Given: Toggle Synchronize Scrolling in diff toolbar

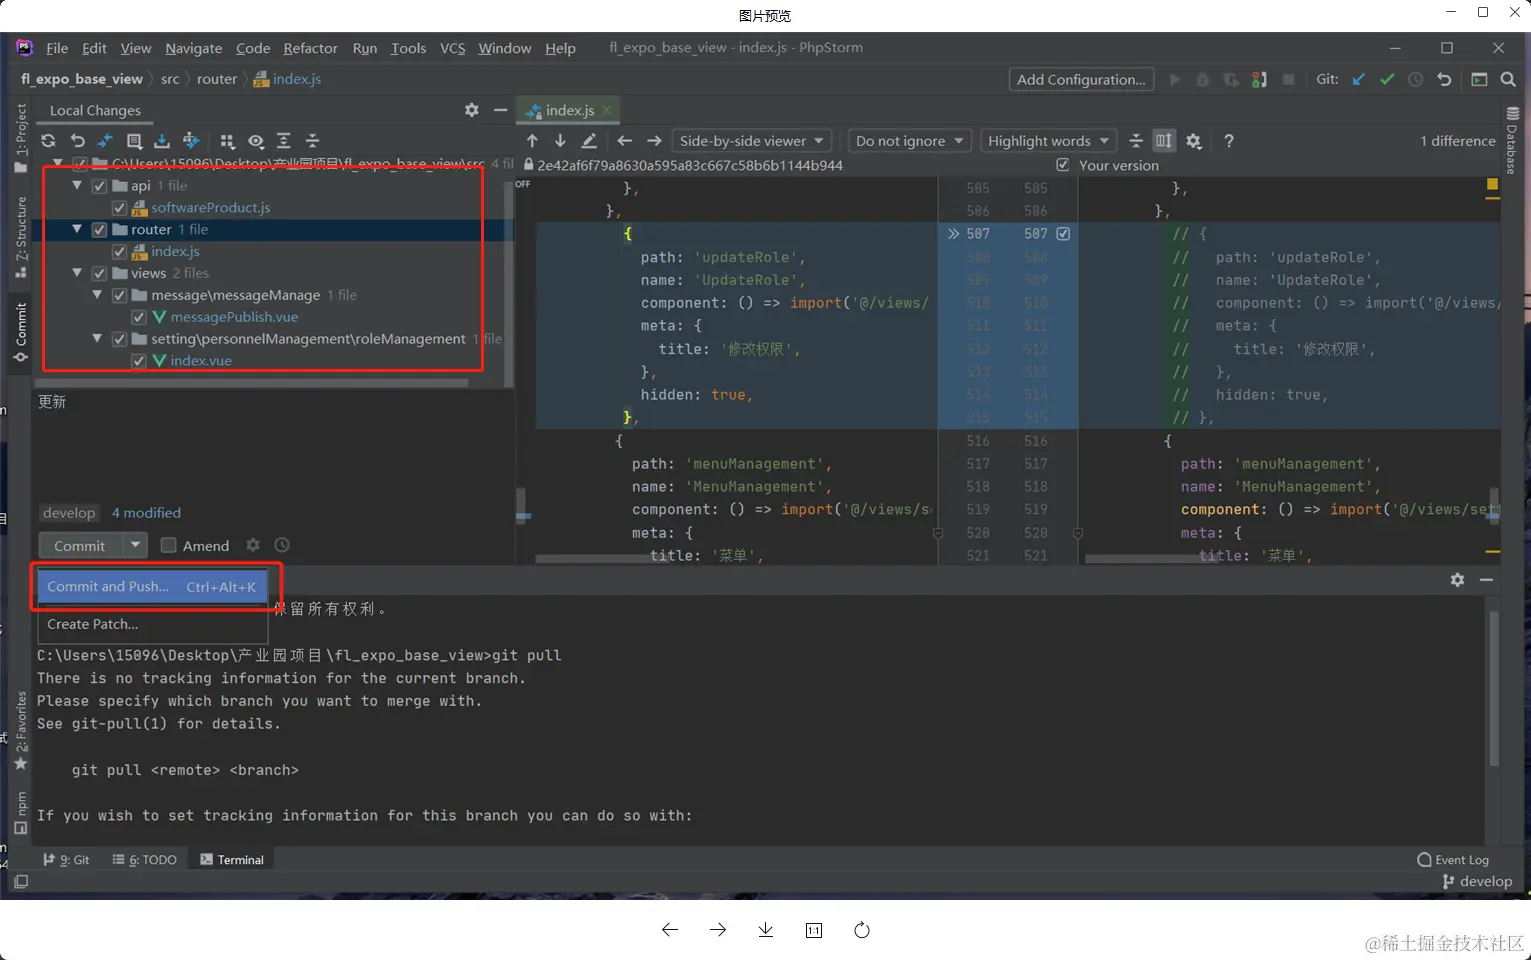Looking at the screenshot, I should click(x=1164, y=141).
